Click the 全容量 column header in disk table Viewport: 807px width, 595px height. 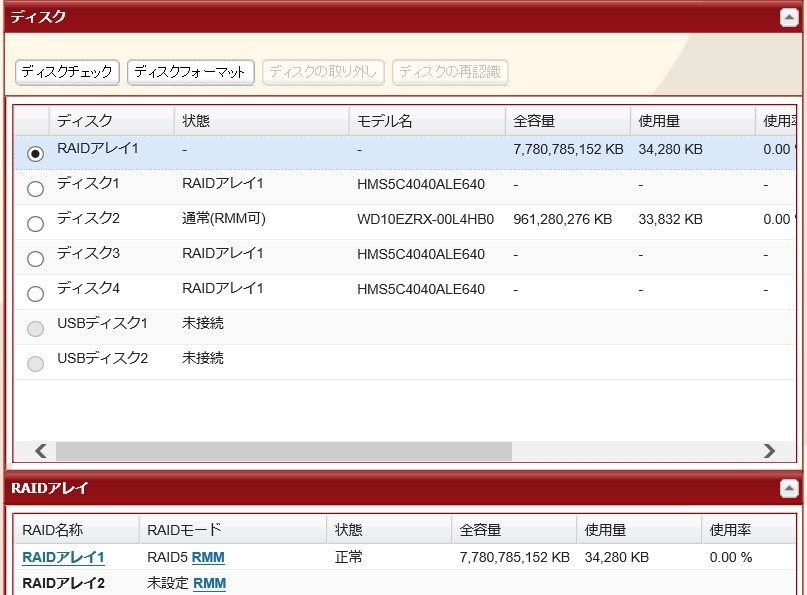click(x=568, y=121)
